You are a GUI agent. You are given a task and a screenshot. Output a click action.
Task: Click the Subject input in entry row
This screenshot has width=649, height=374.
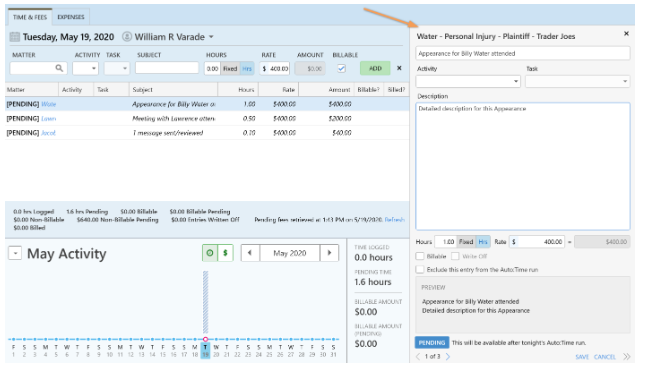[x=167, y=68]
